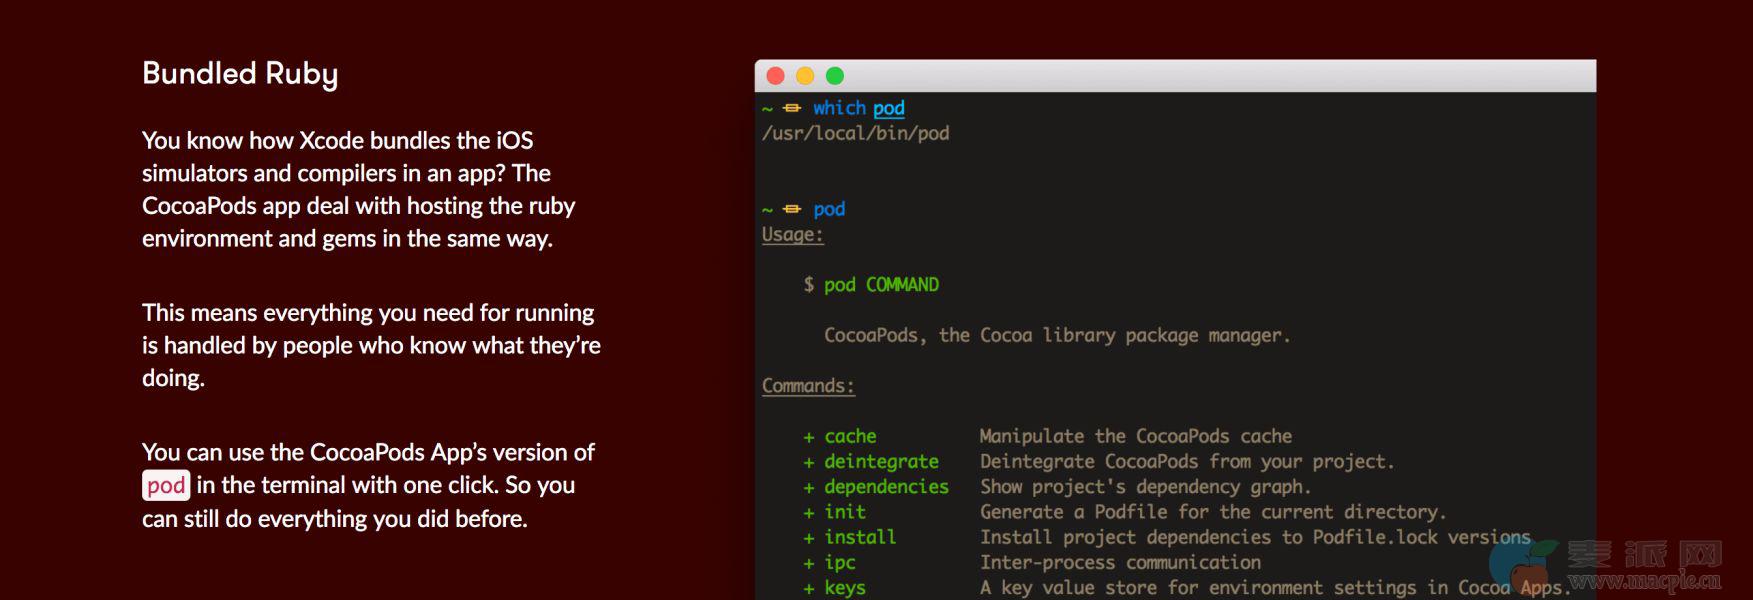Click the yellow minimize button on terminal
The height and width of the screenshot is (600, 1753).
click(805, 76)
